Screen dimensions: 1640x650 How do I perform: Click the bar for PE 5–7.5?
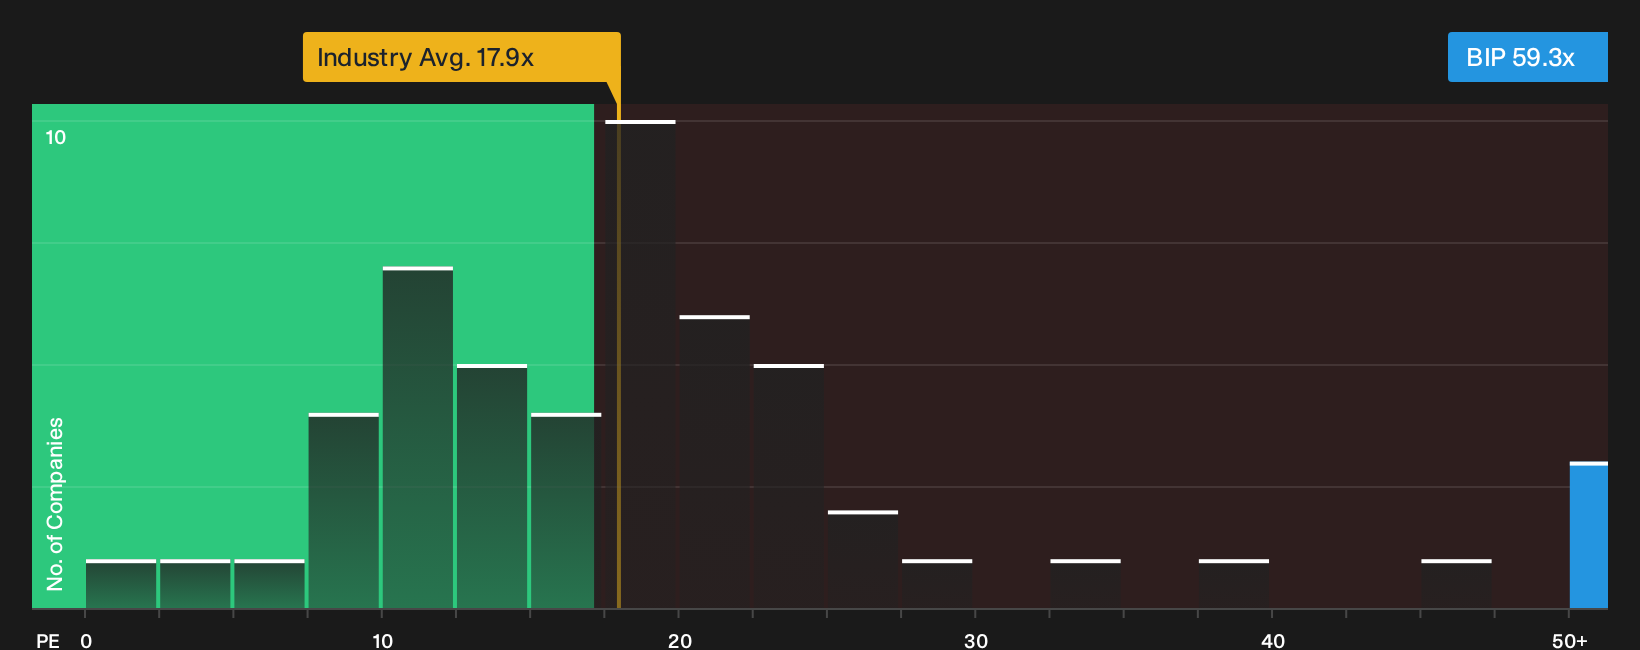click(269, 584)
